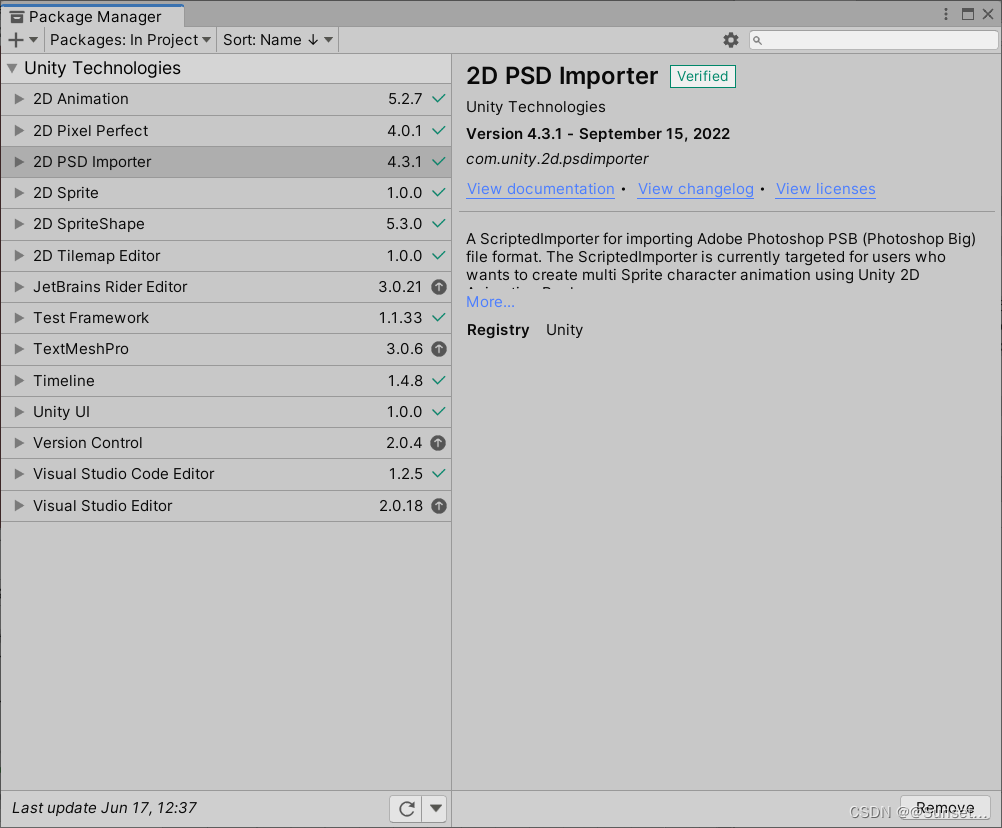
Task: Expand the Version Control package versions
Action: tap(19, 443)
